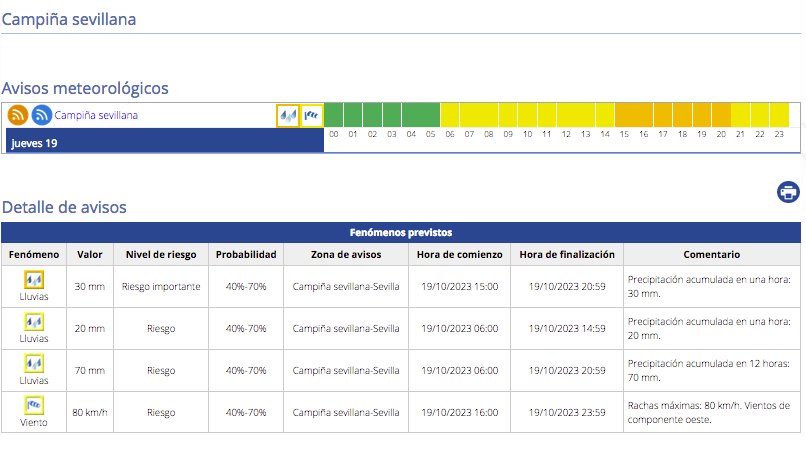806x451 pixels.
Task: Print the warnings using printer icon
Action: pos(788,192)
